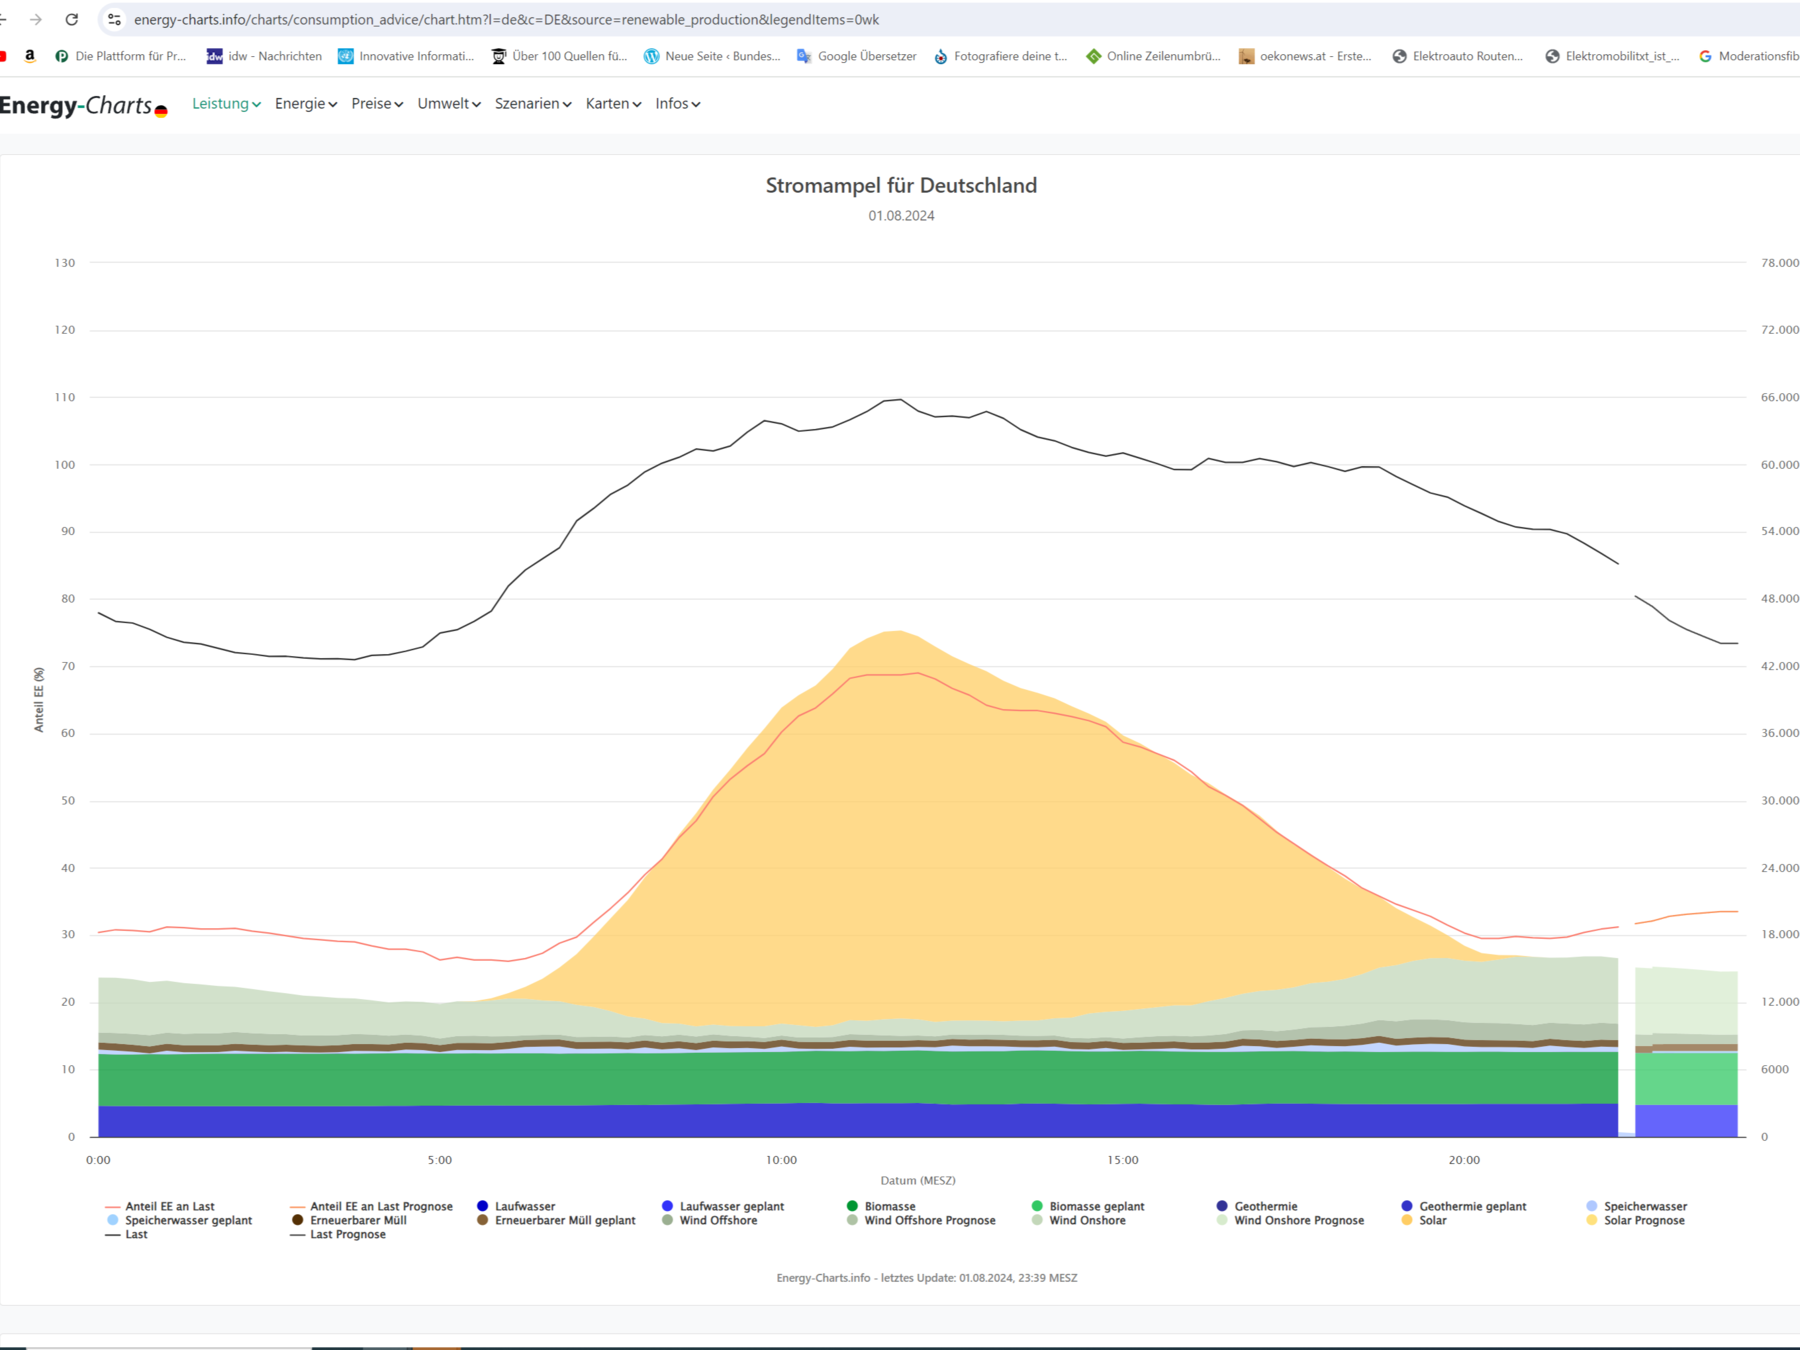Toggle 'Wind Onshore' legend series
This screenshot has height=1350, width=1800.
click(x=1079, y=1221)
